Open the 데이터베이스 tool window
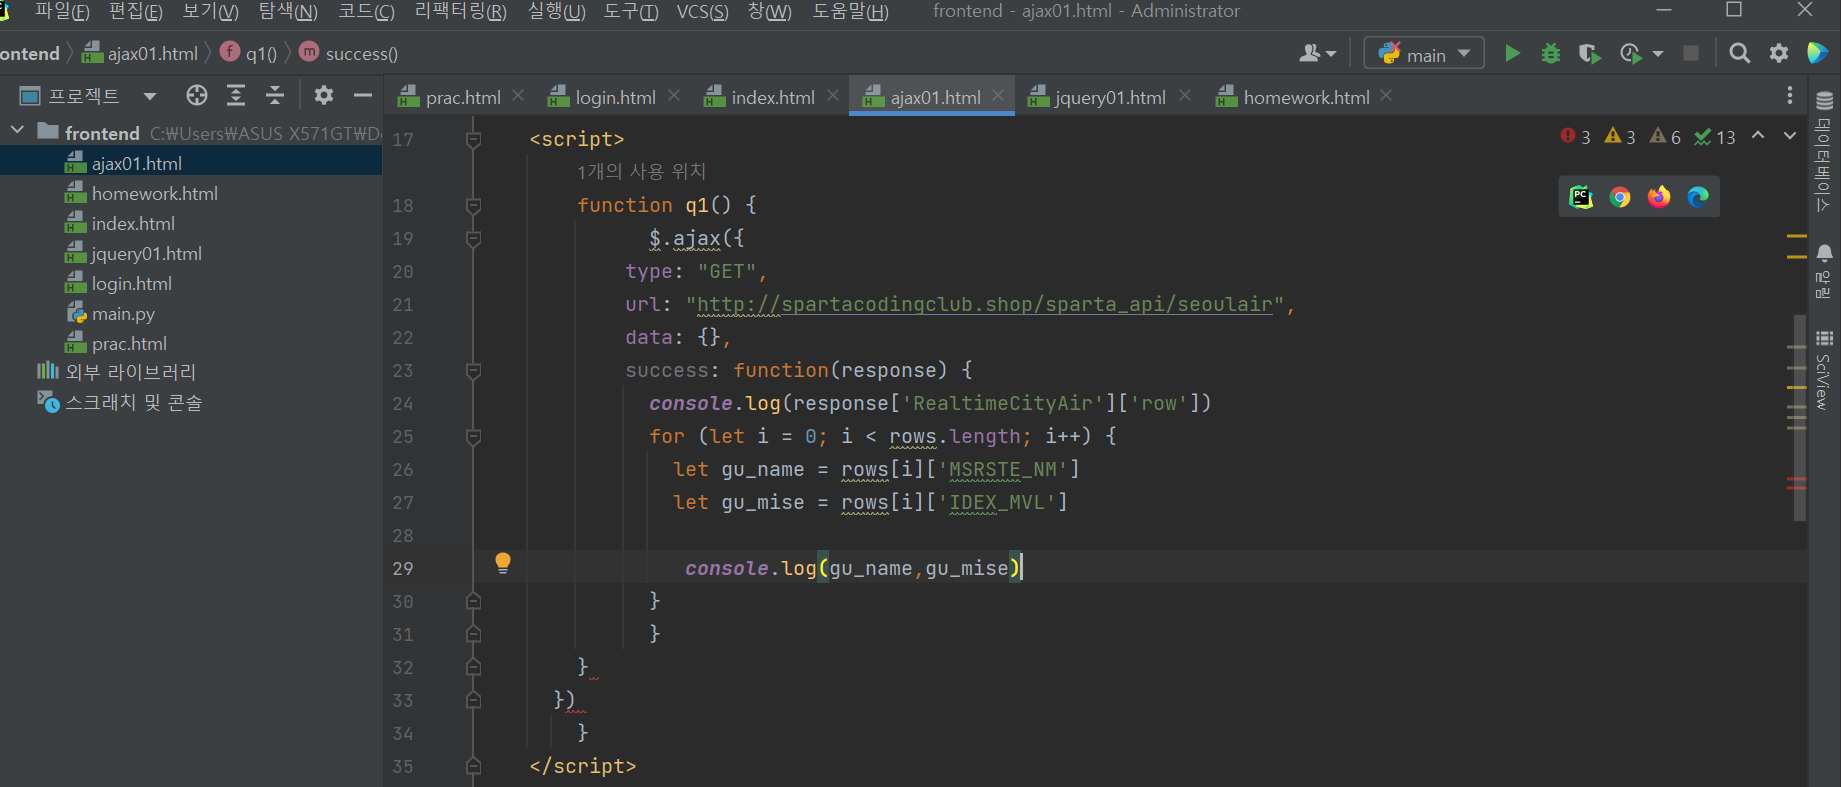 pos(1824,151)
